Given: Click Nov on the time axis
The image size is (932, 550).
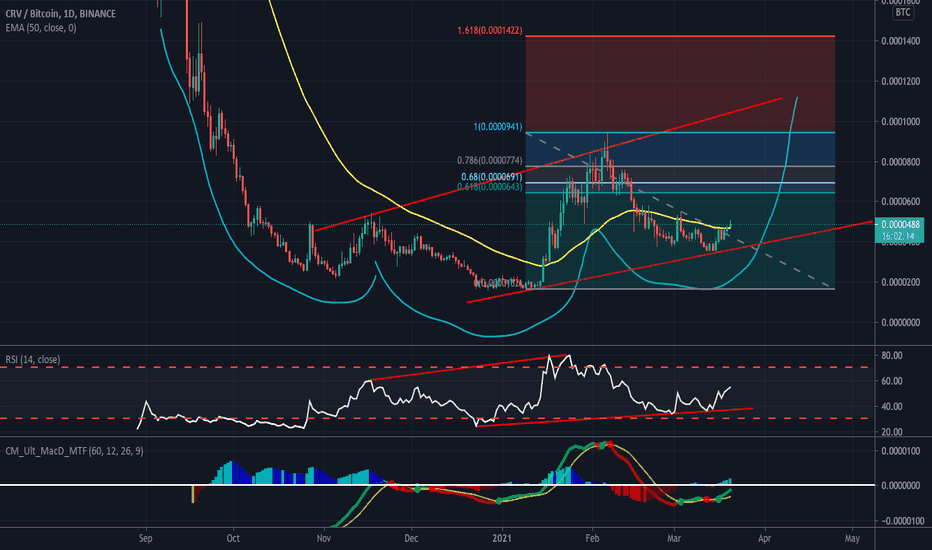Looking at the screenshot, I should [x=323, y=538].
